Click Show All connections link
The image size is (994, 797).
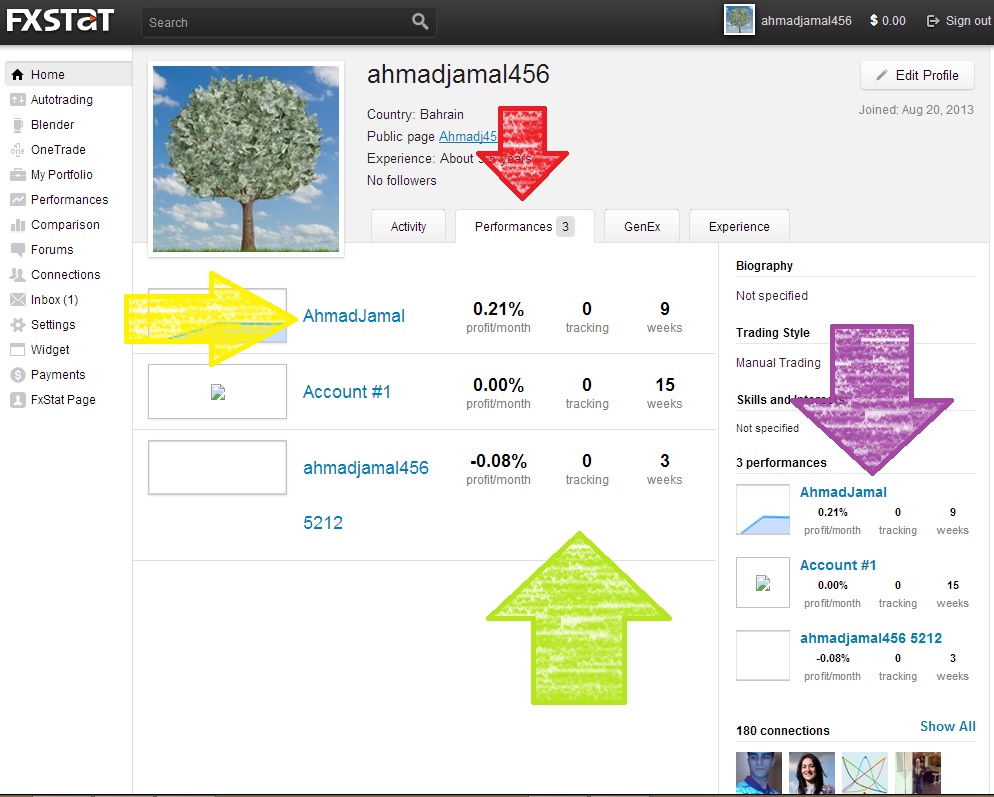coord(947,726)
